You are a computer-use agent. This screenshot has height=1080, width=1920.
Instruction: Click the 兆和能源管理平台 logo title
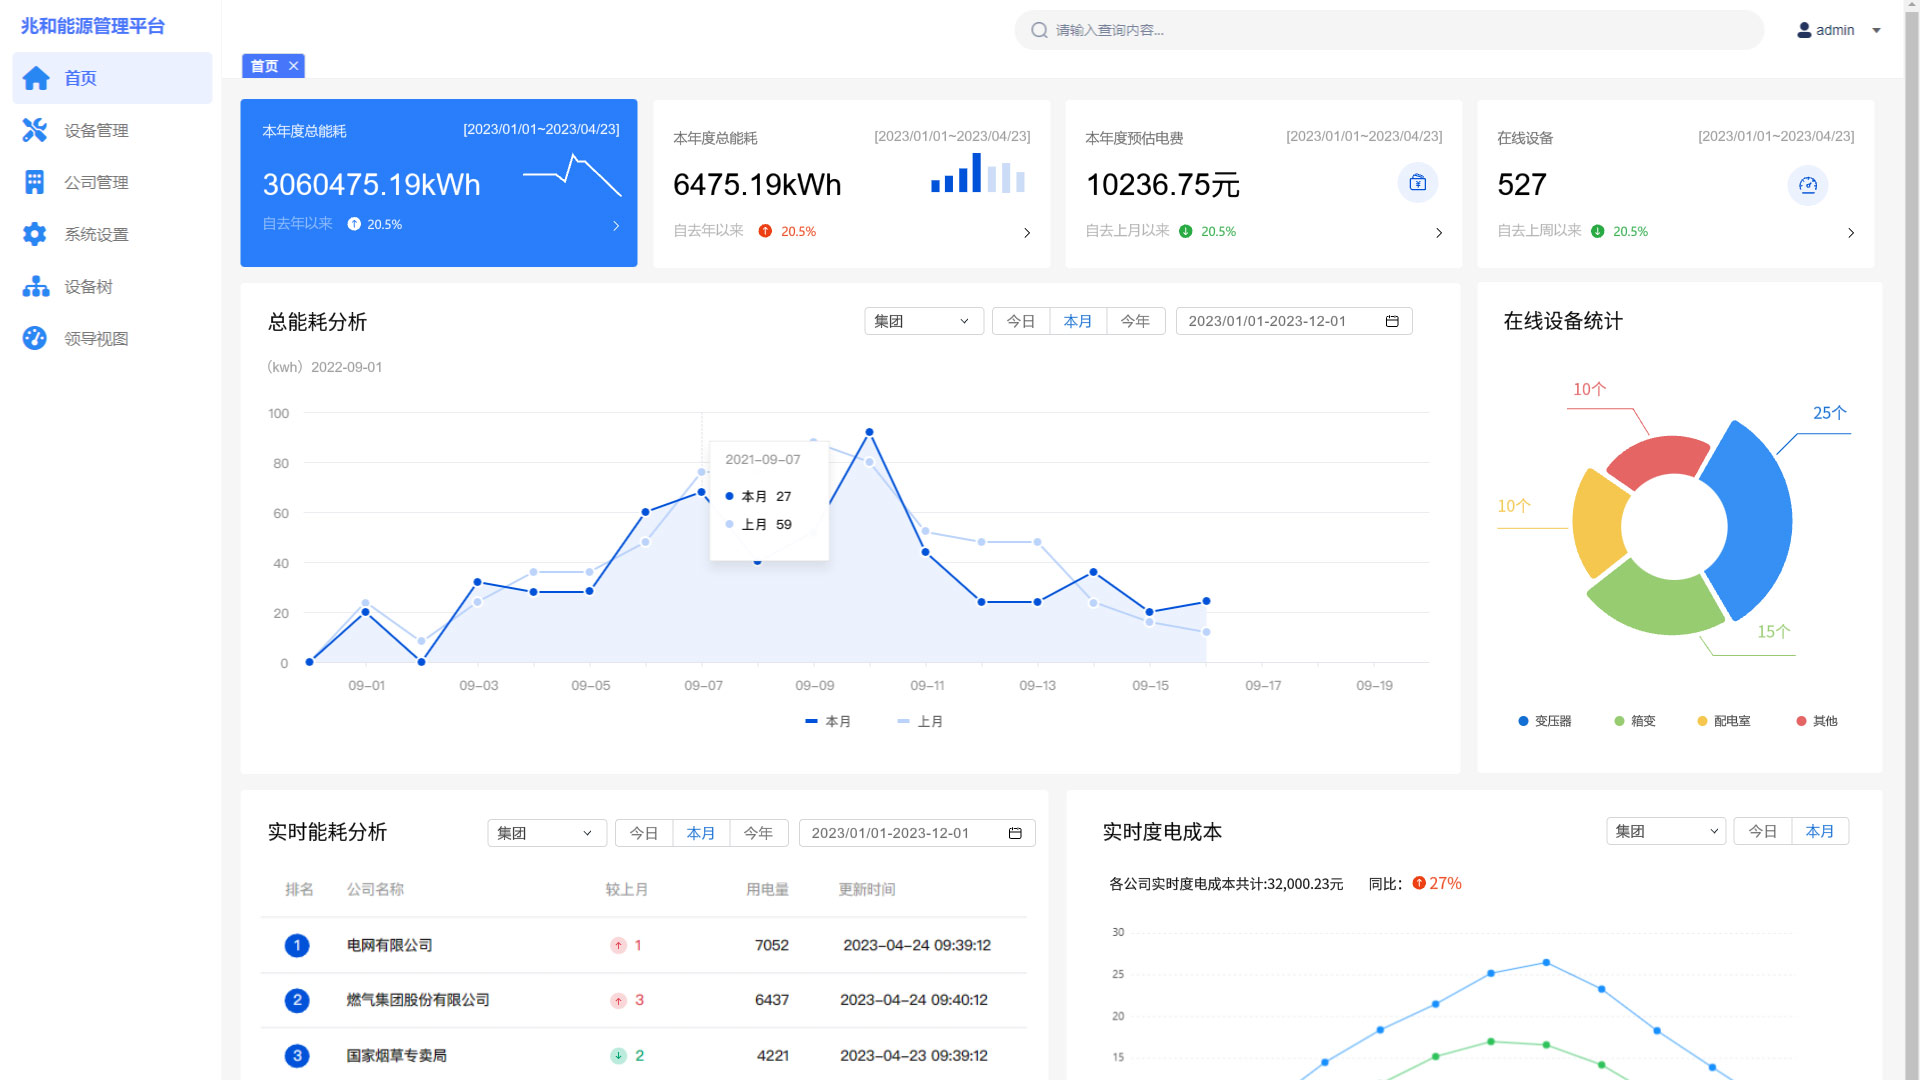pos(93,26)
